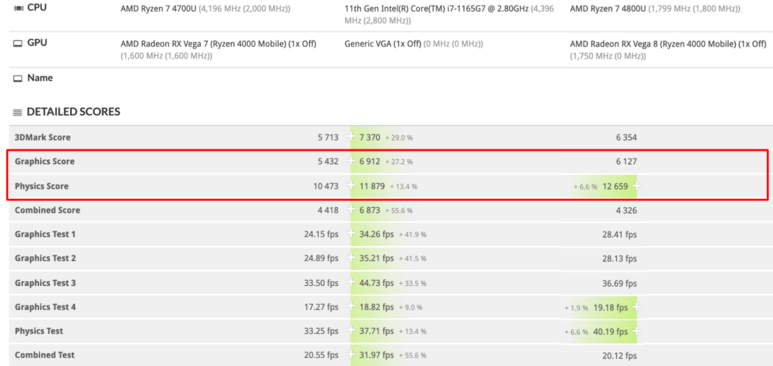Click the 24.89 fps value
Screen dimensions: 773x366
coord(321,258)
